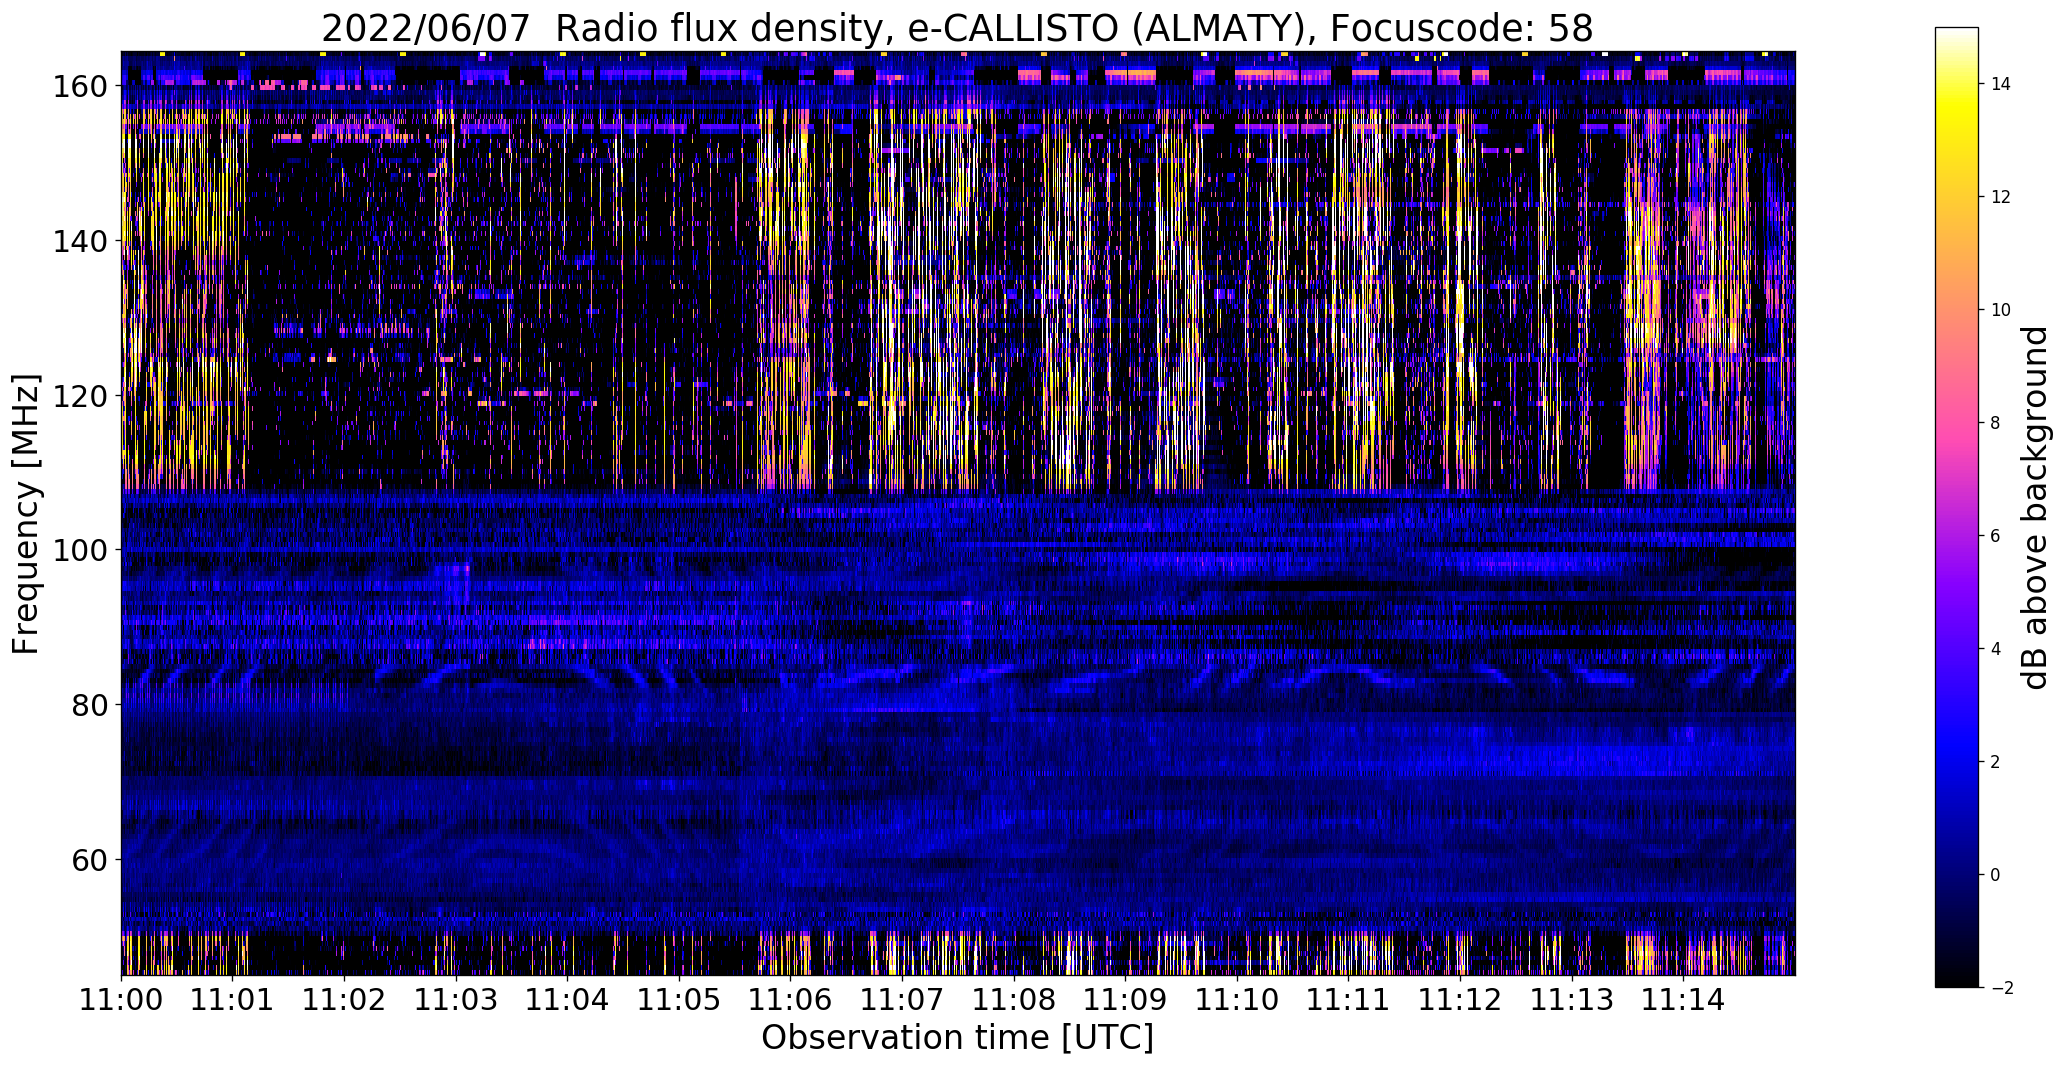Click the 'dB above background' colorbar label

2034,507
